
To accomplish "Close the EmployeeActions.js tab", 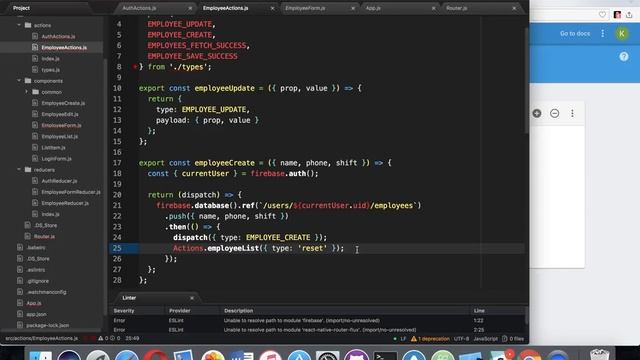I will pos(272,8).
